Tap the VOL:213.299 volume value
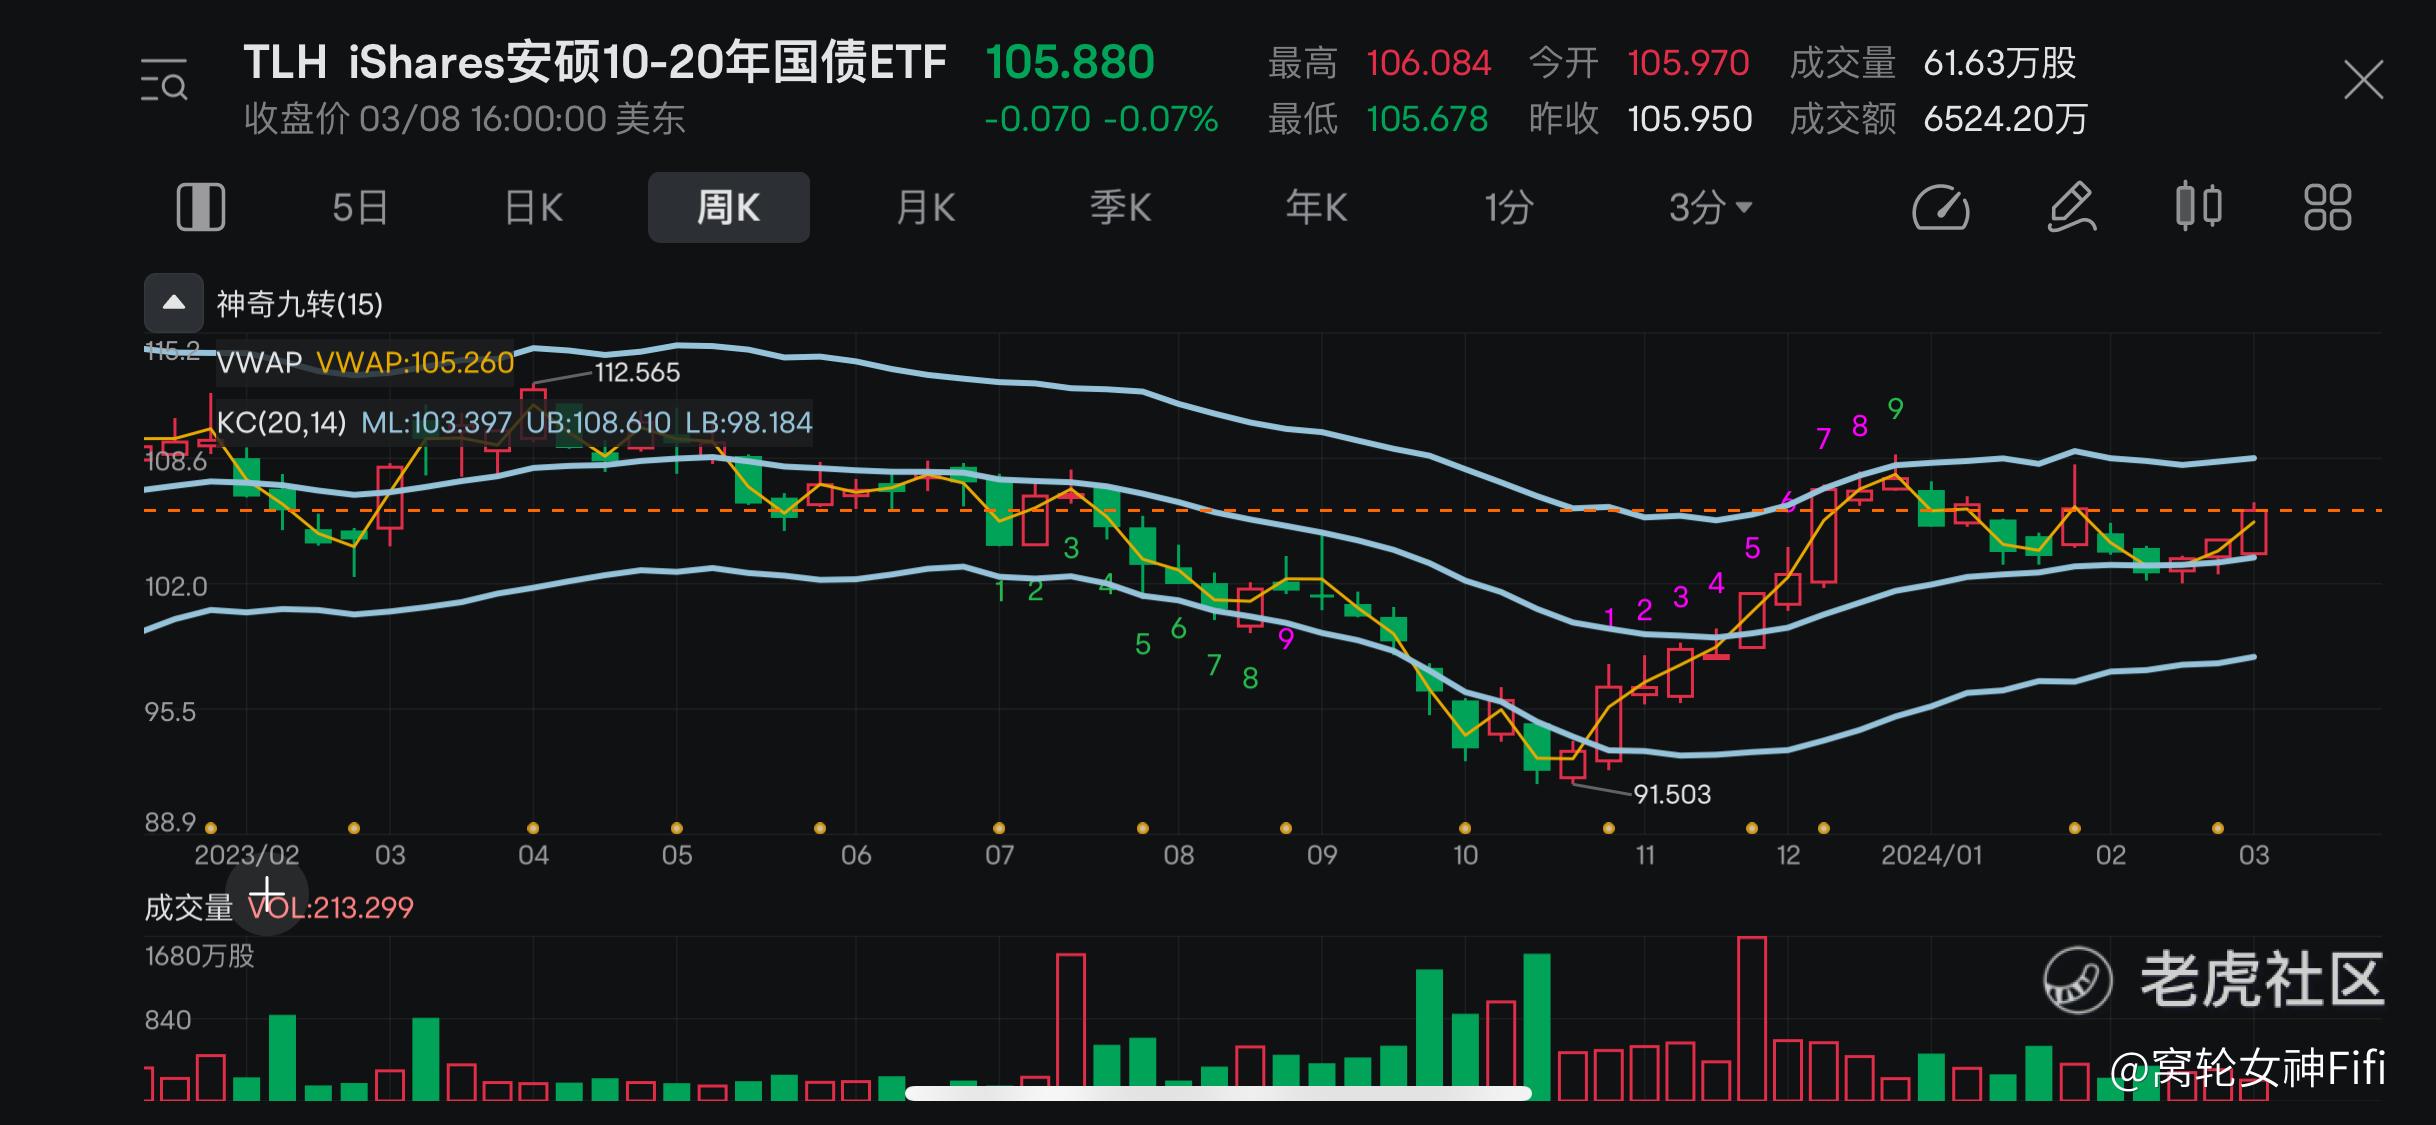This screenshot has height=1125, width=2436. coord(331,908)
